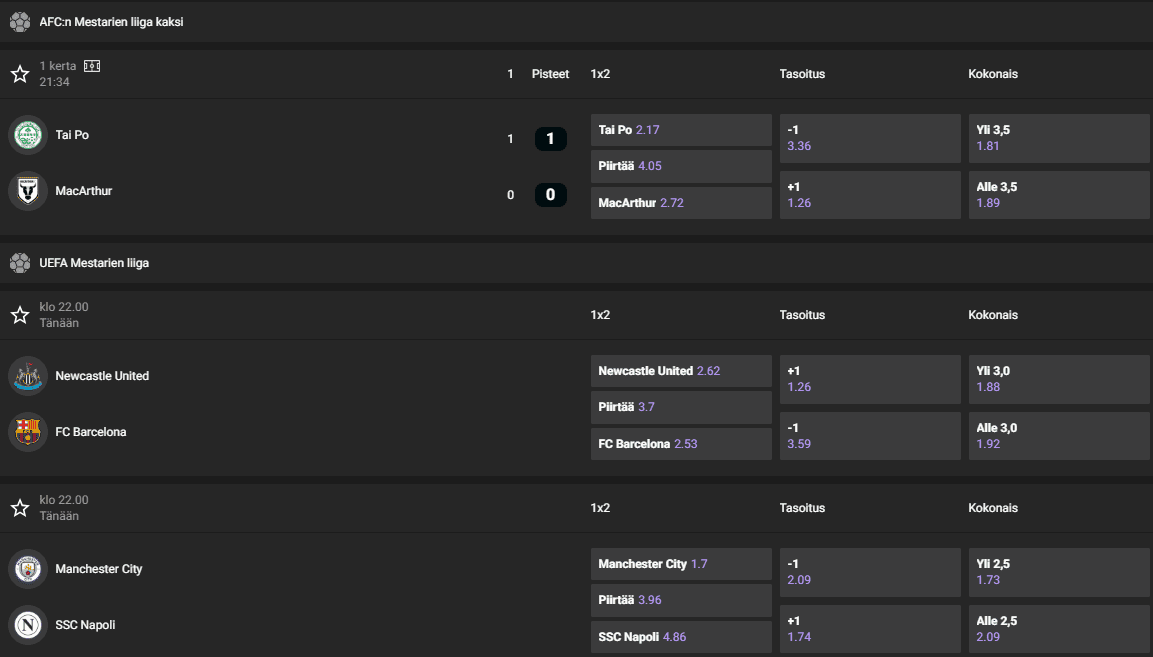
Task: Select Yli 3,0 at 1.88
Action: coord(1059,380)
